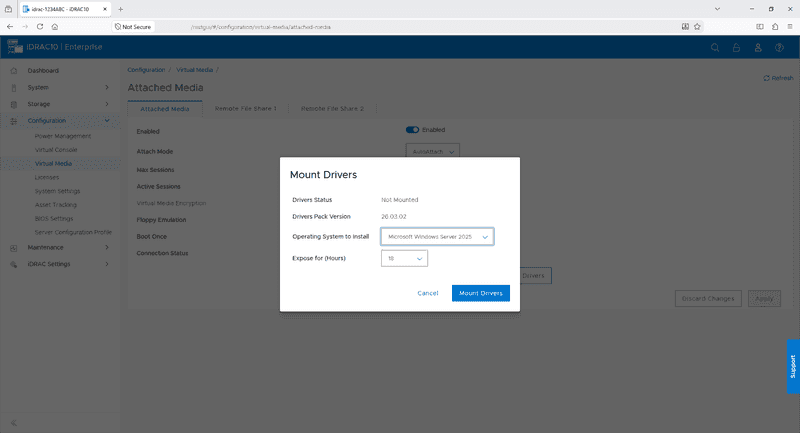Click the browser address bar URL

pyautogui.click(x=261, y=27)
